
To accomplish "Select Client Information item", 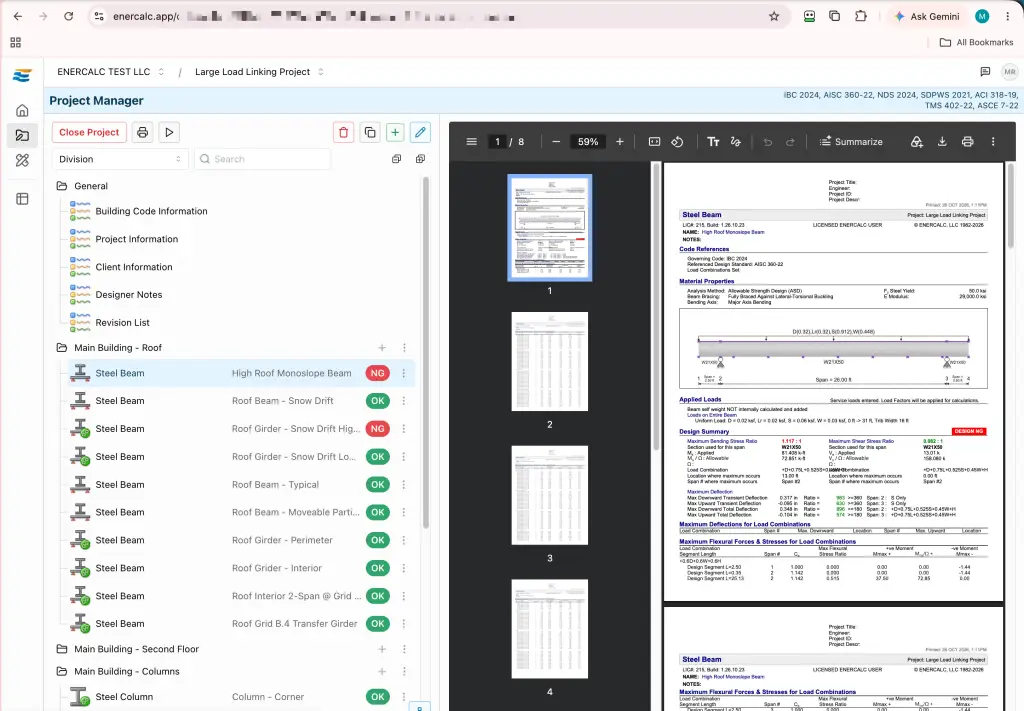I will pos(134,267).
